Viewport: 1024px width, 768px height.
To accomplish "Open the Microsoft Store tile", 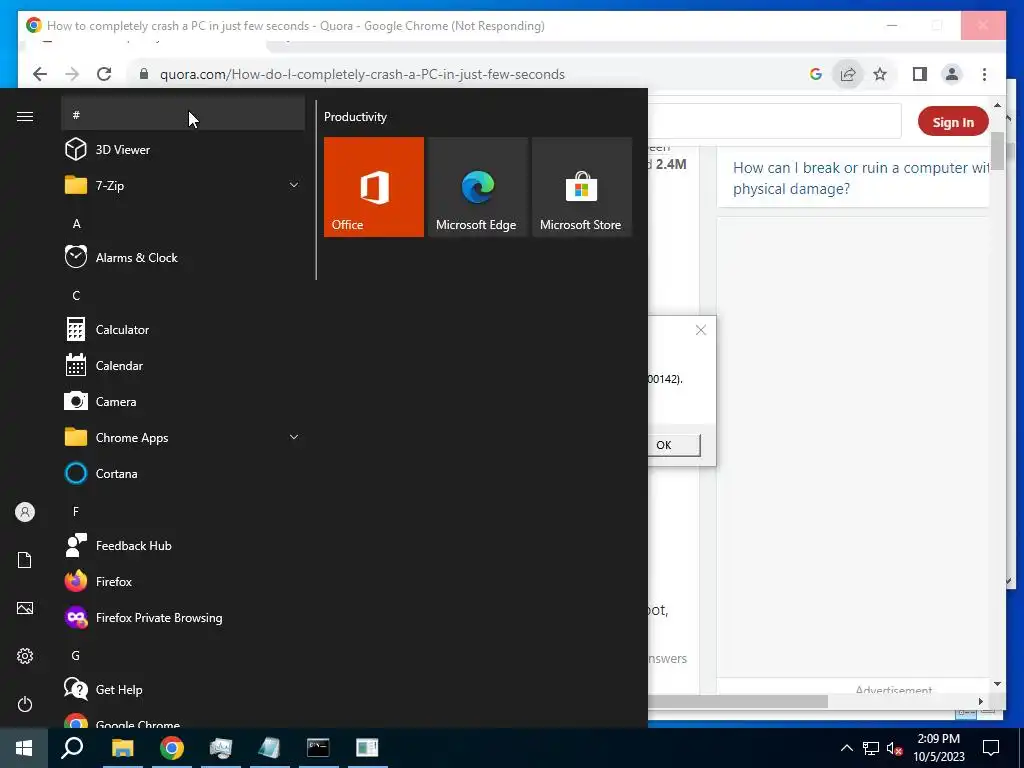I will (581, 187).
